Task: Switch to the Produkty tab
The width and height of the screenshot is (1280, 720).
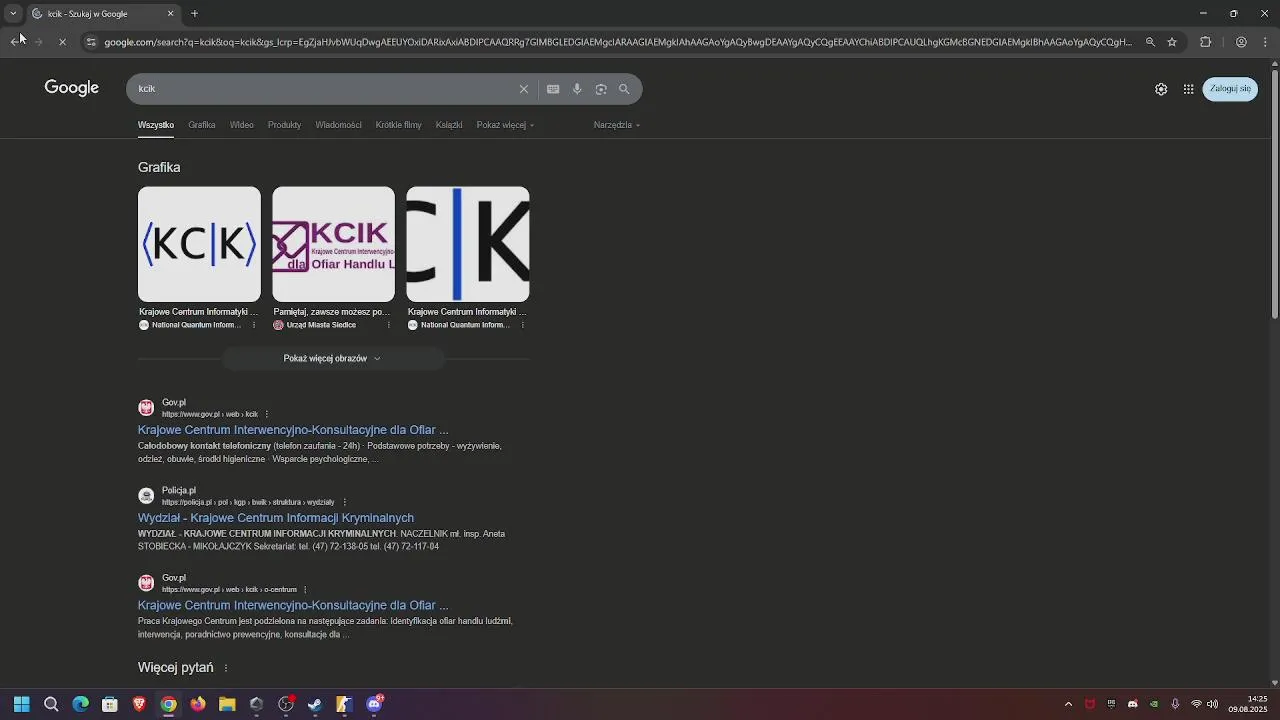Action: click(284, 125)
